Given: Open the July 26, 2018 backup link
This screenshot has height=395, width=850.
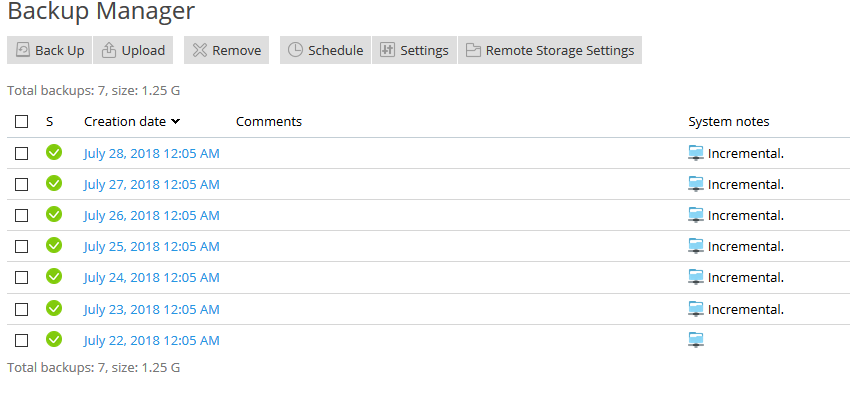Looking at the screenshot, I should 151,216.
